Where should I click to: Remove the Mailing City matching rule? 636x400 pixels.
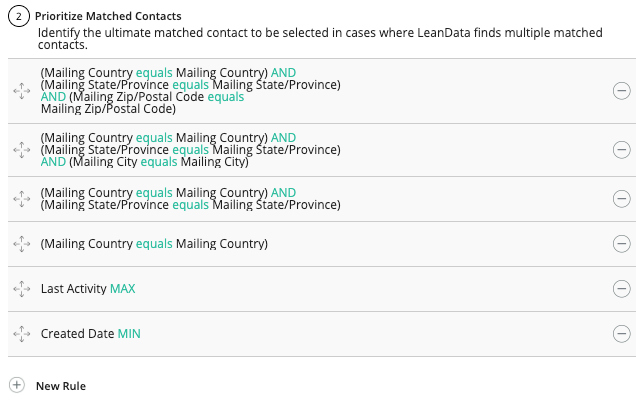621,150
